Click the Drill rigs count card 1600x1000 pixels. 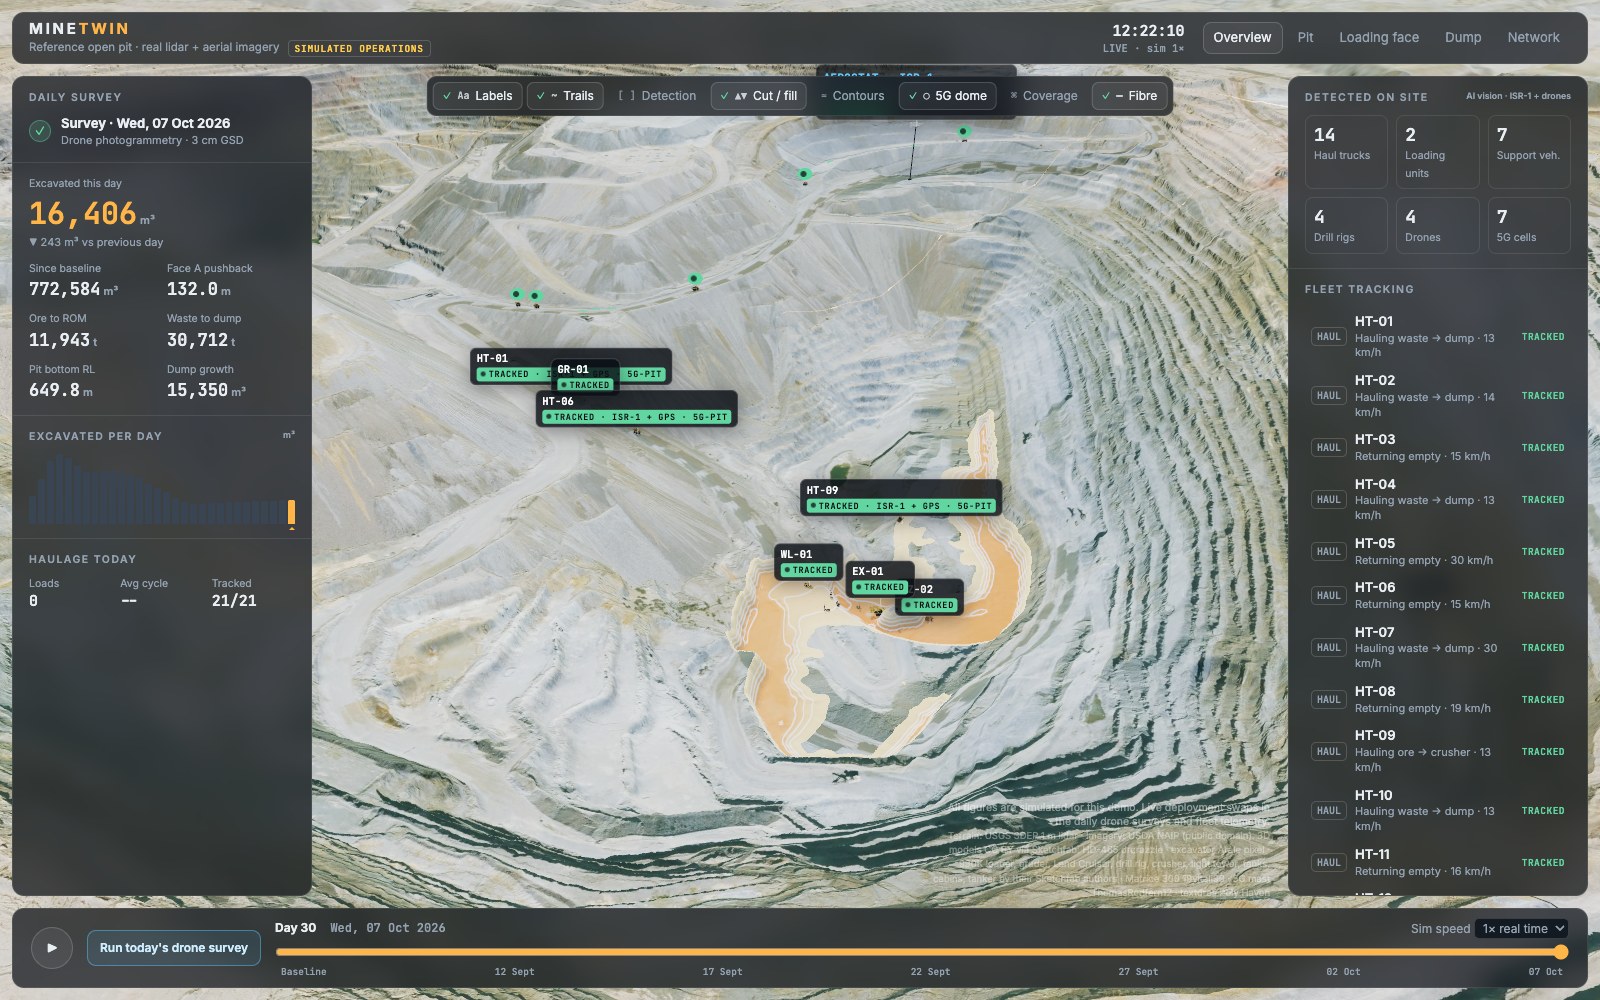point(1346,225)
